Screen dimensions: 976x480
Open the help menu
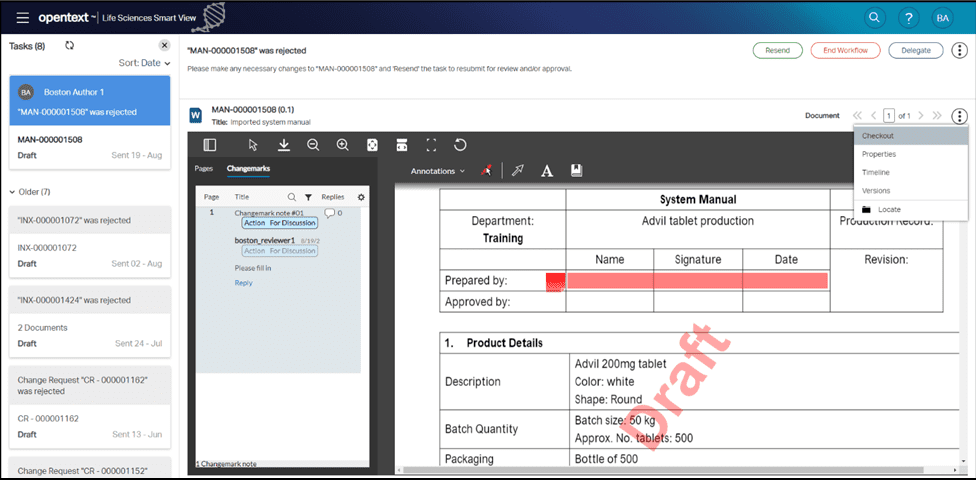pyautogui.click(x=909, y=18)
